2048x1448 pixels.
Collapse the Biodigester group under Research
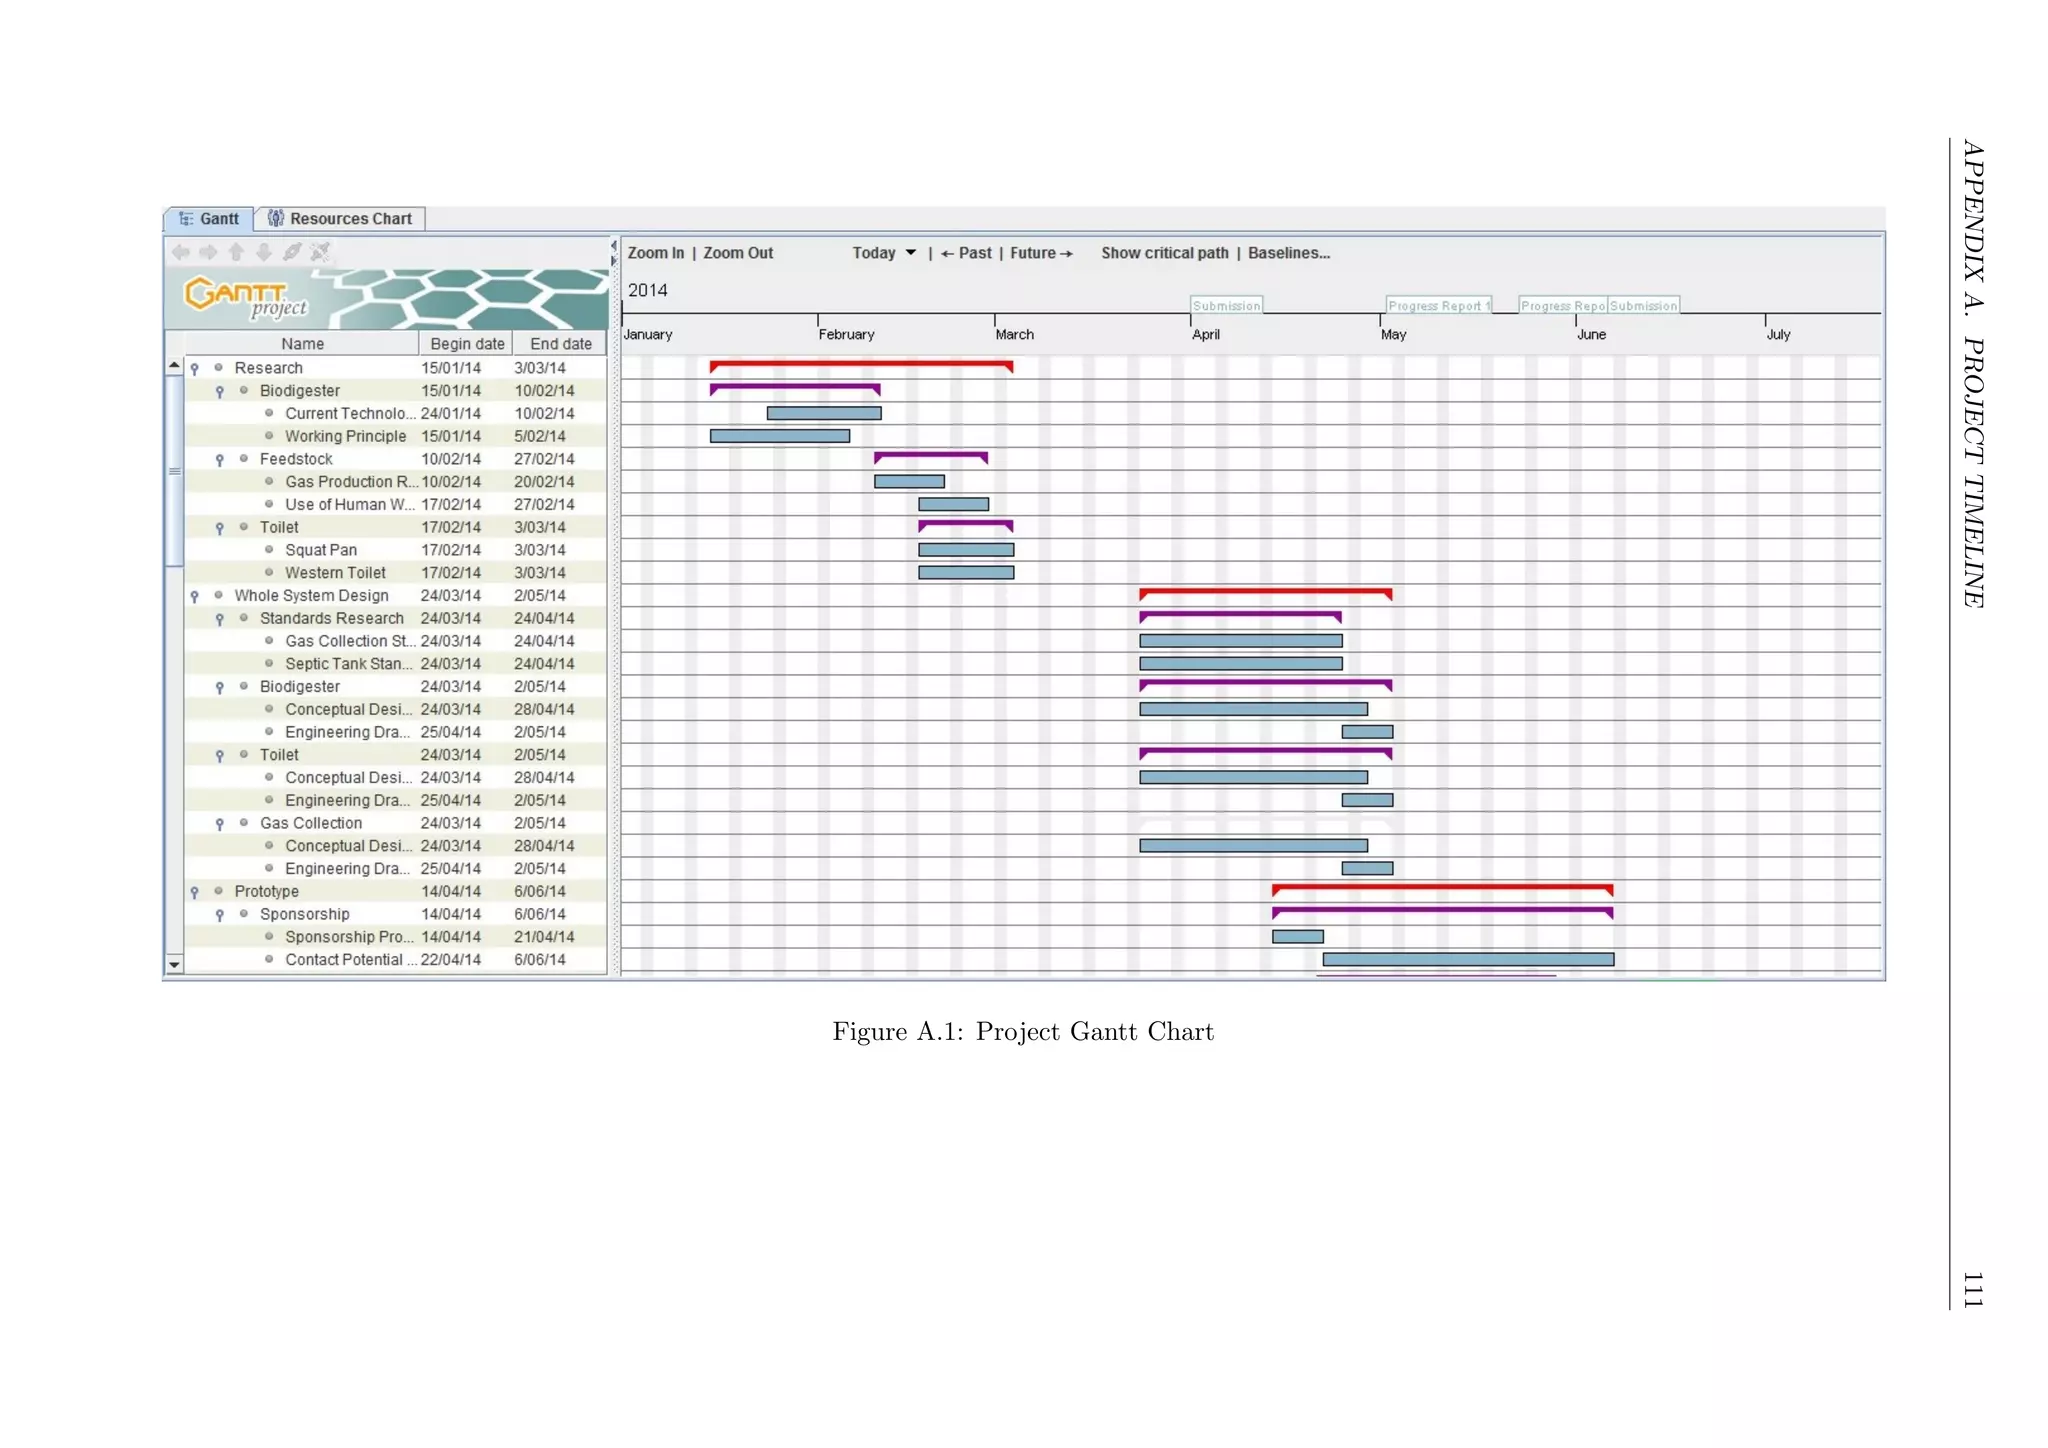tap(220, 392)
